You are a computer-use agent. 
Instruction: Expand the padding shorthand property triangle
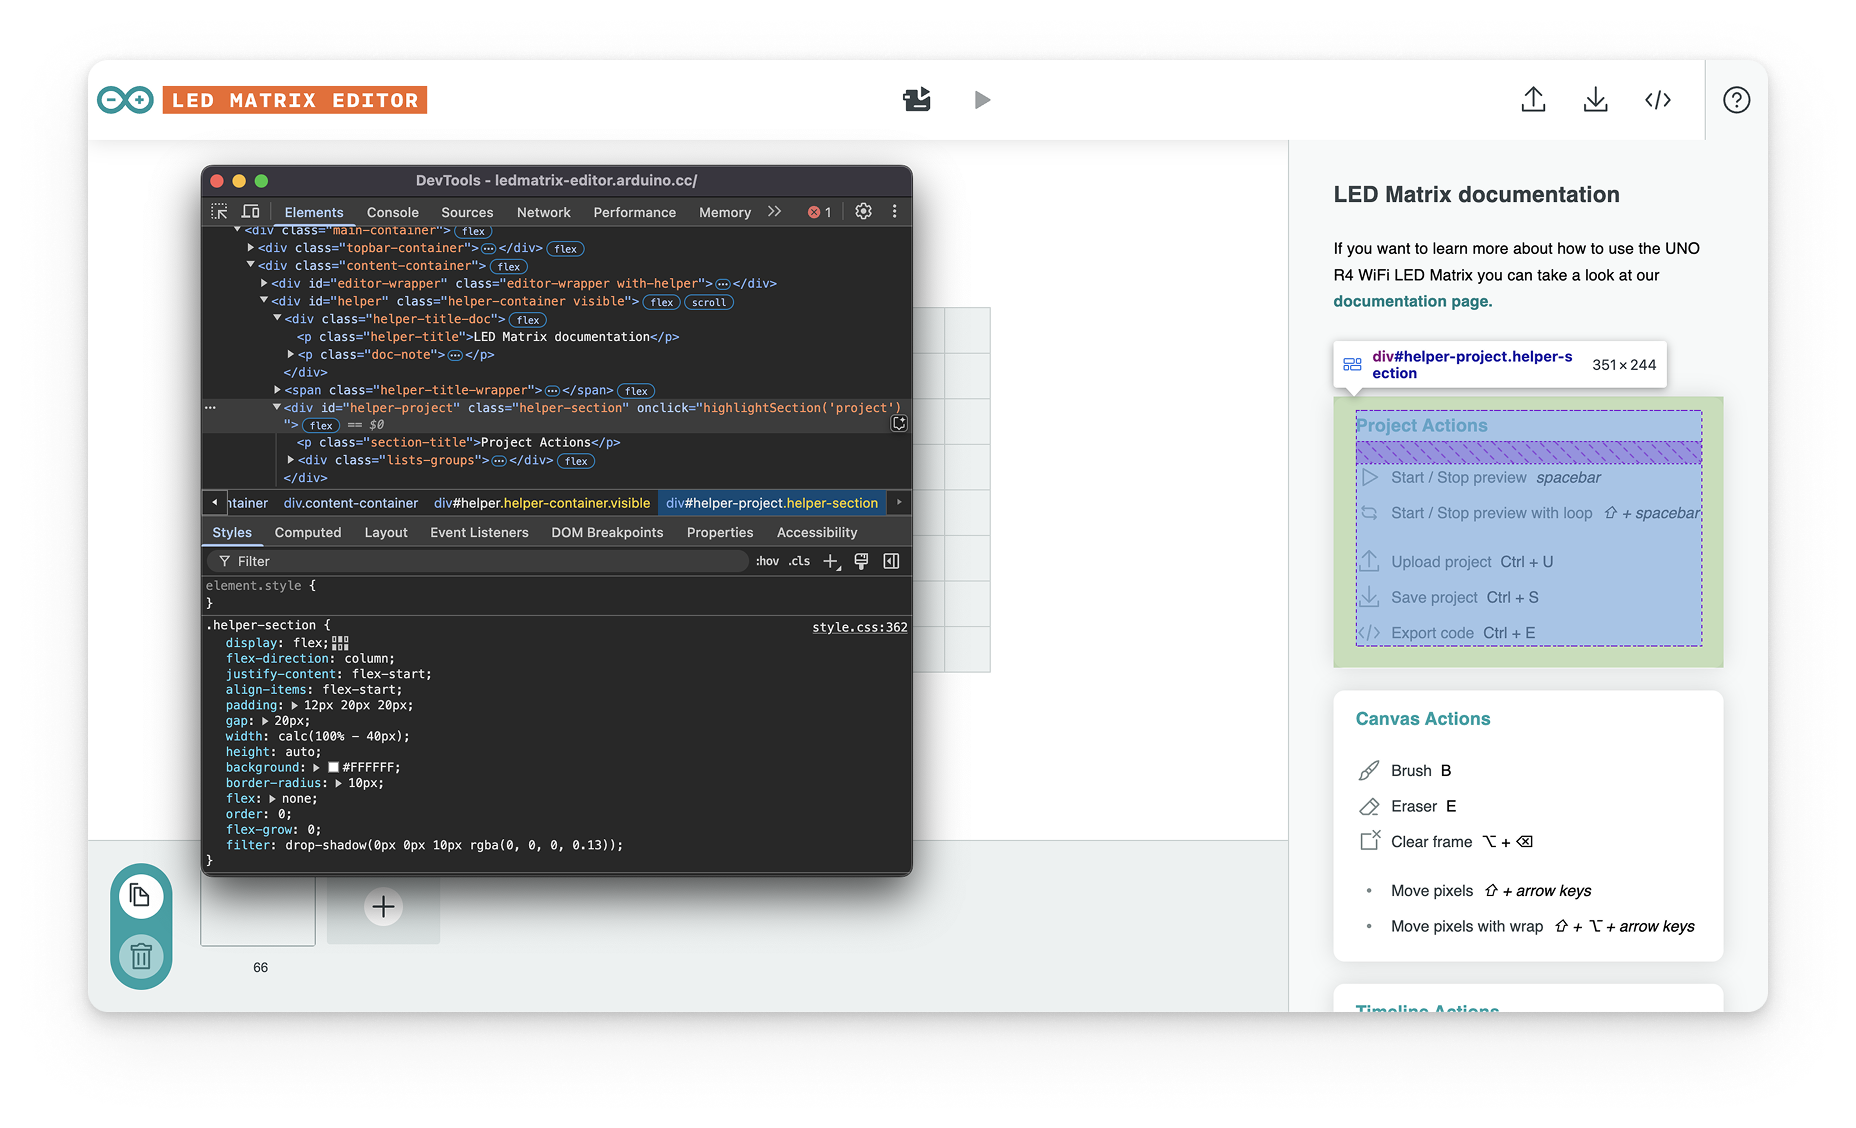pos(294,706)
